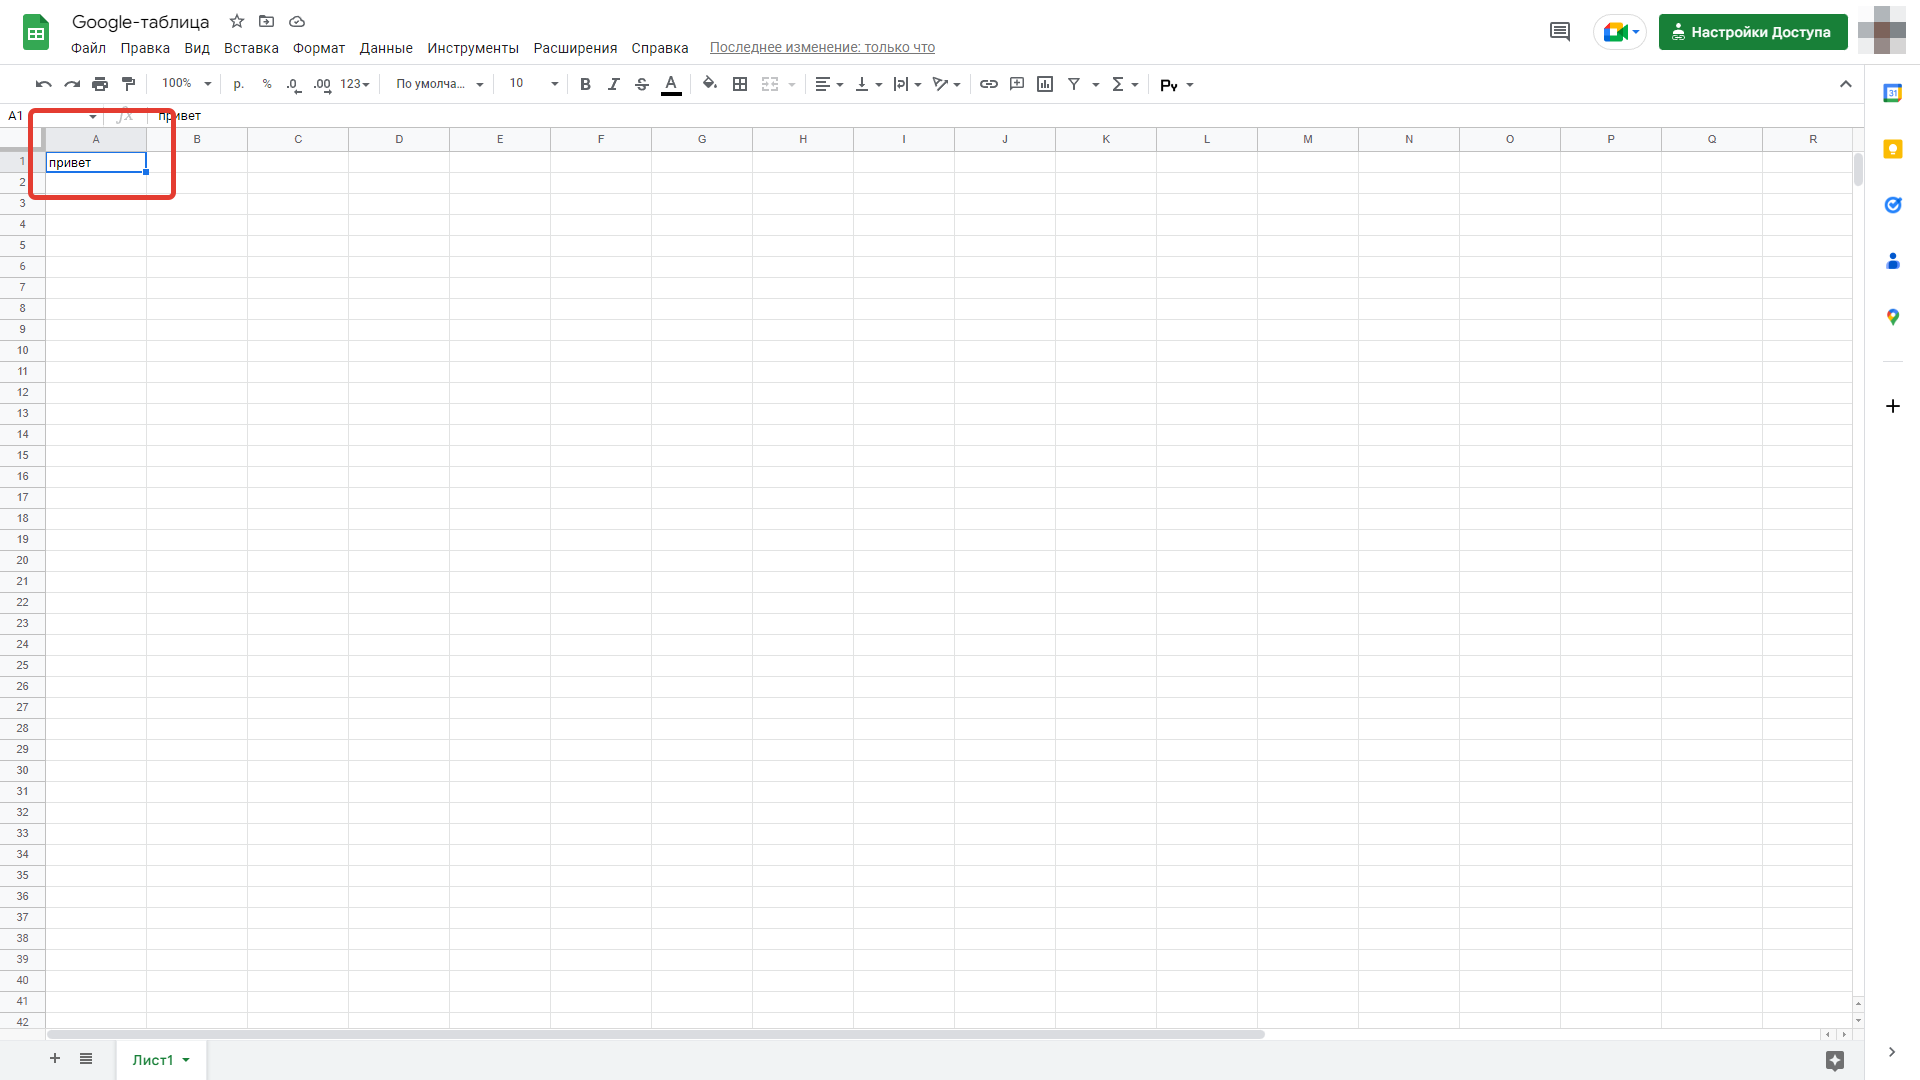Star the Google-таблица document
The height and width of the screenshot is (1080, 1920).
[x=237, y=21]
